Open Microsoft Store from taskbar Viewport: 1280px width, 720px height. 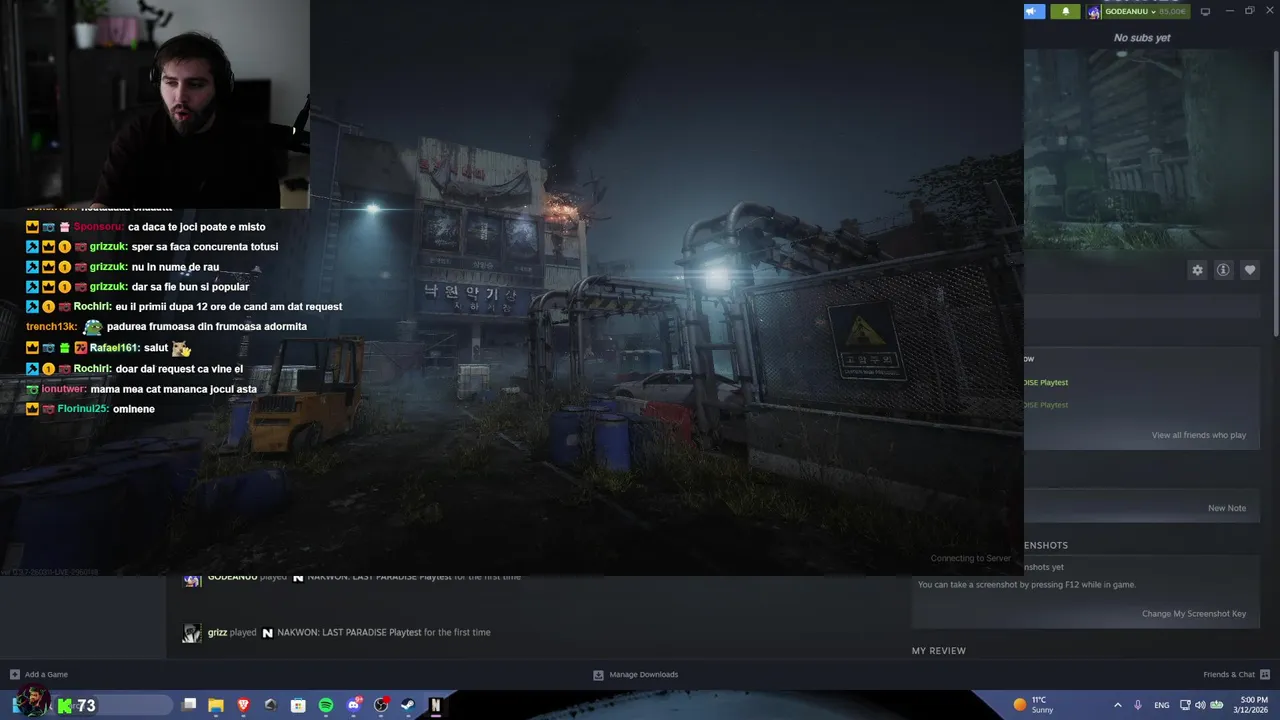[298, 705]
